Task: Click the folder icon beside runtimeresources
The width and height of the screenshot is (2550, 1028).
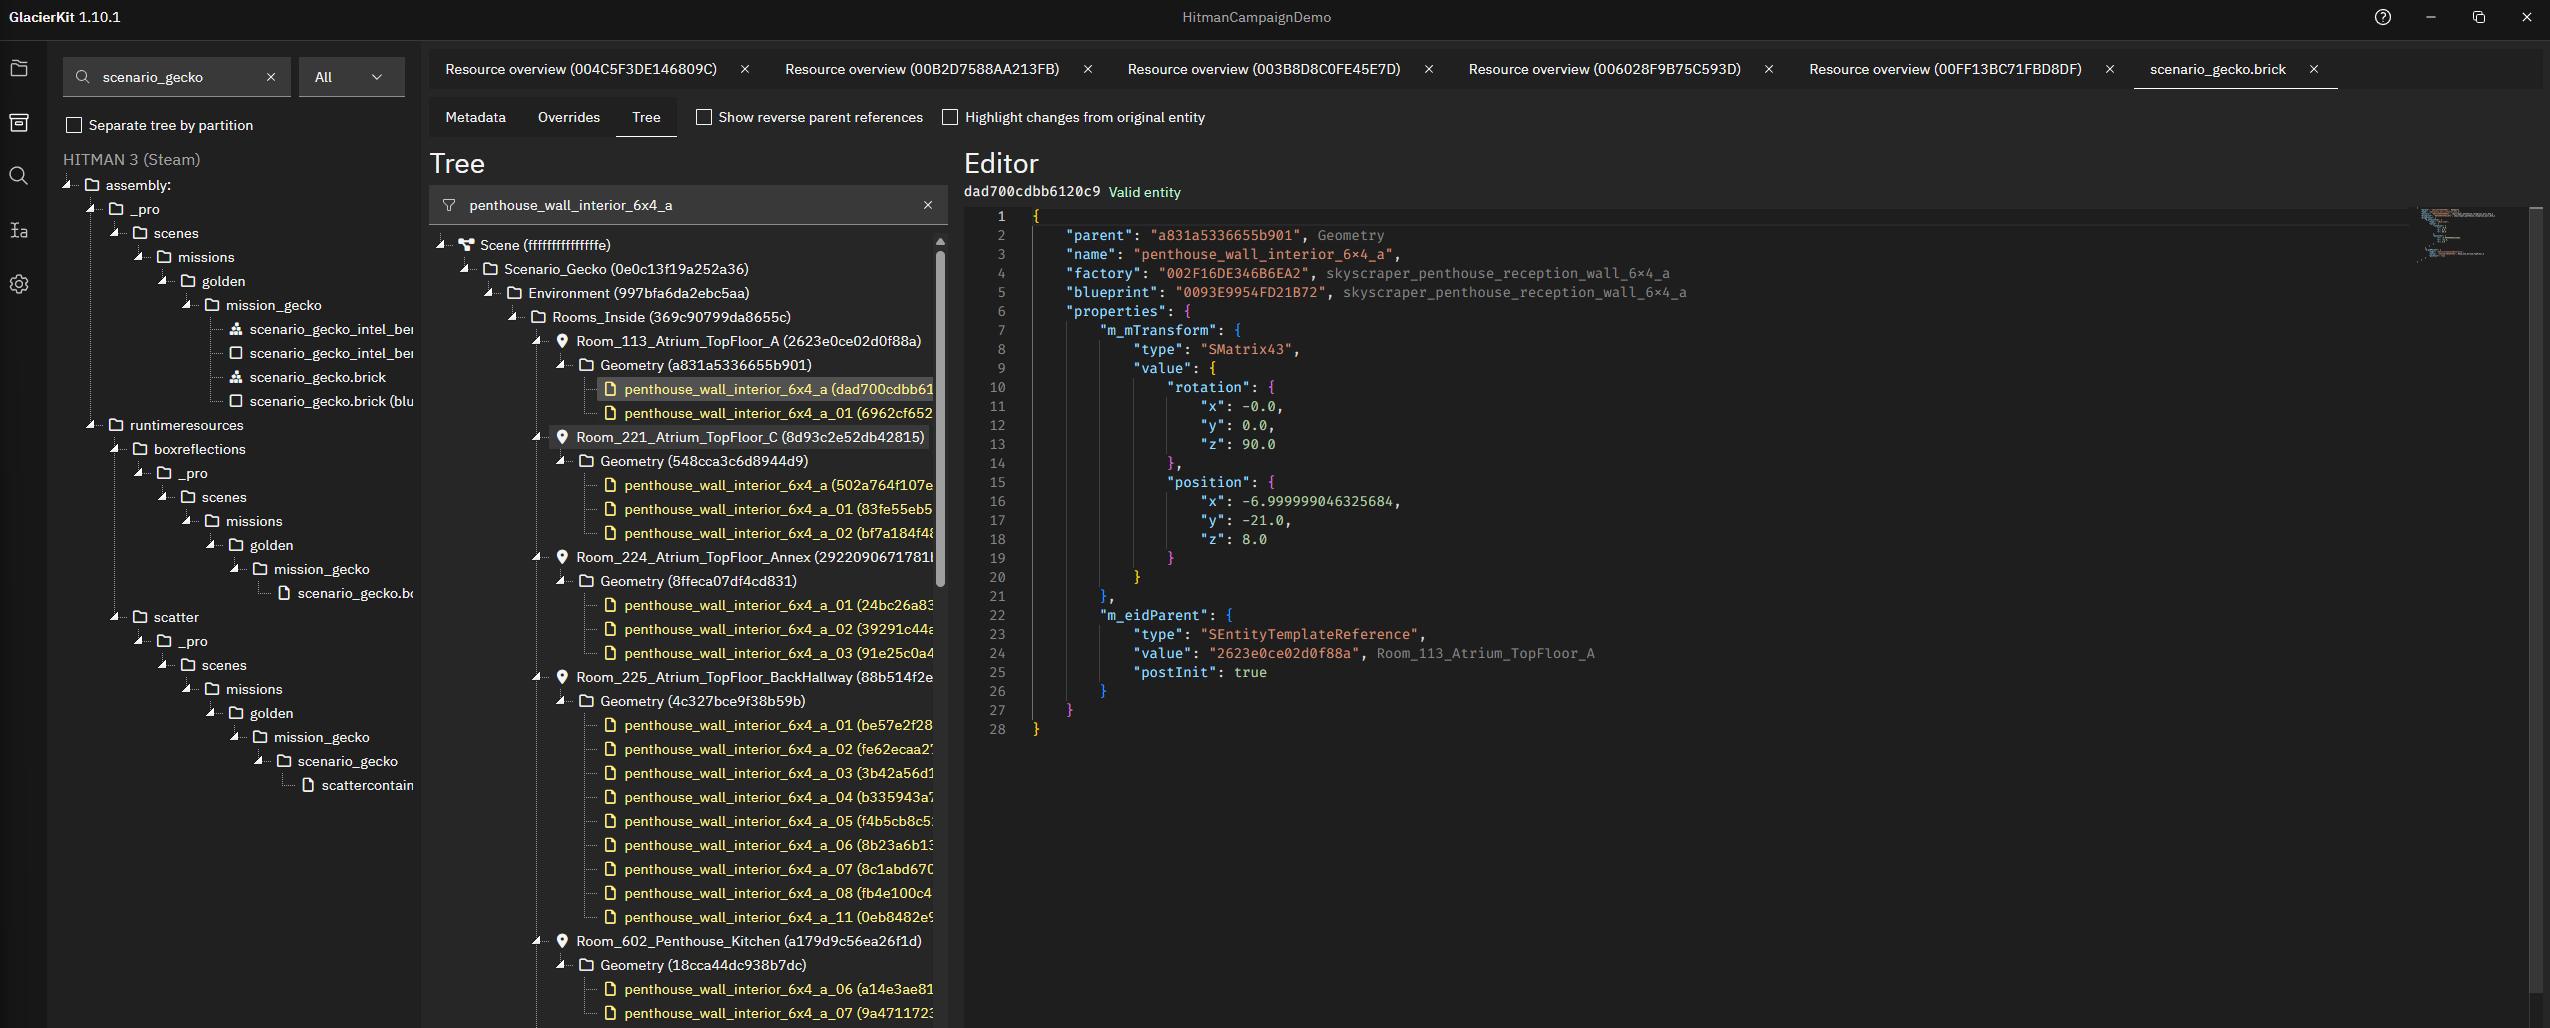Action: click(x=116, y=425)
